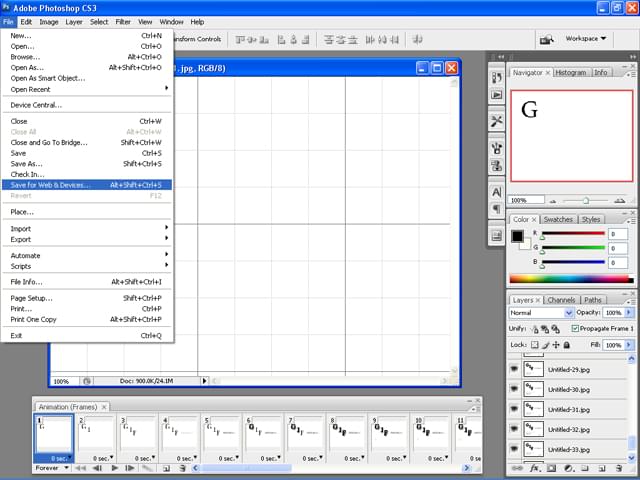Hide the Untitled-30.jpg layer
Screen dimensions: 640x480
pyautogui.click(x=514, y=389)
